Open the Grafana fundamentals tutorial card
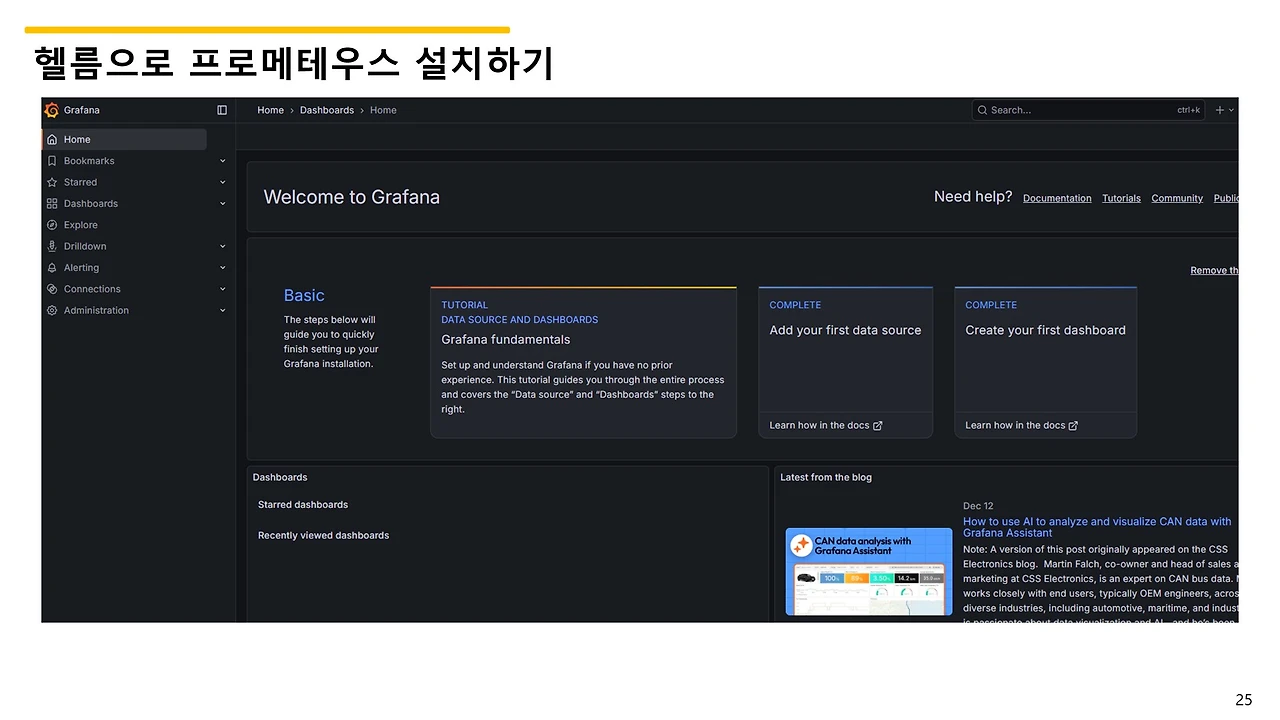This screenshot has height=720, width=1280. (583, 362)
